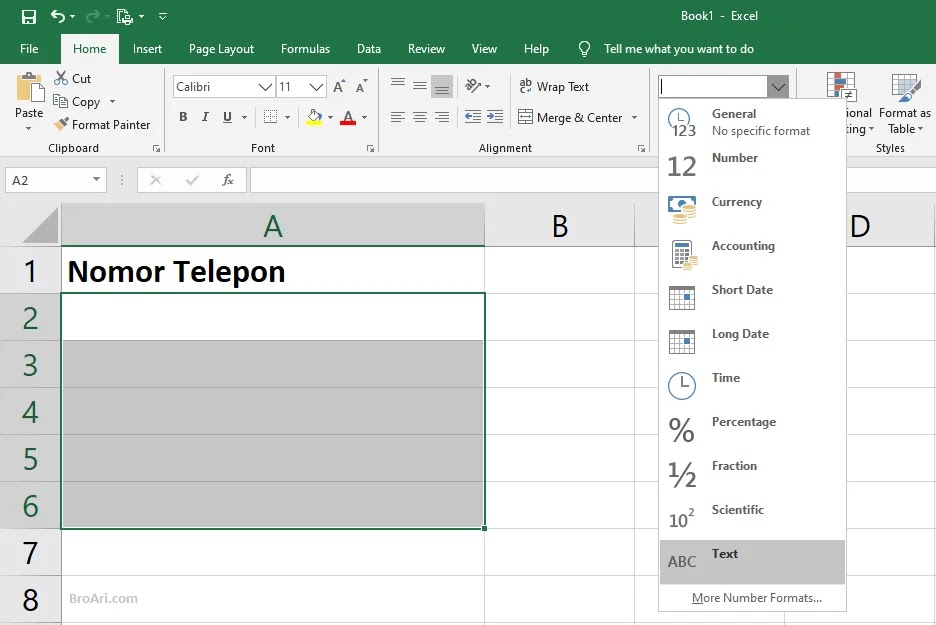Apply the yellow Fill Color swatch
This screenshot has width=936, height=625.
(x=314, y=117)
